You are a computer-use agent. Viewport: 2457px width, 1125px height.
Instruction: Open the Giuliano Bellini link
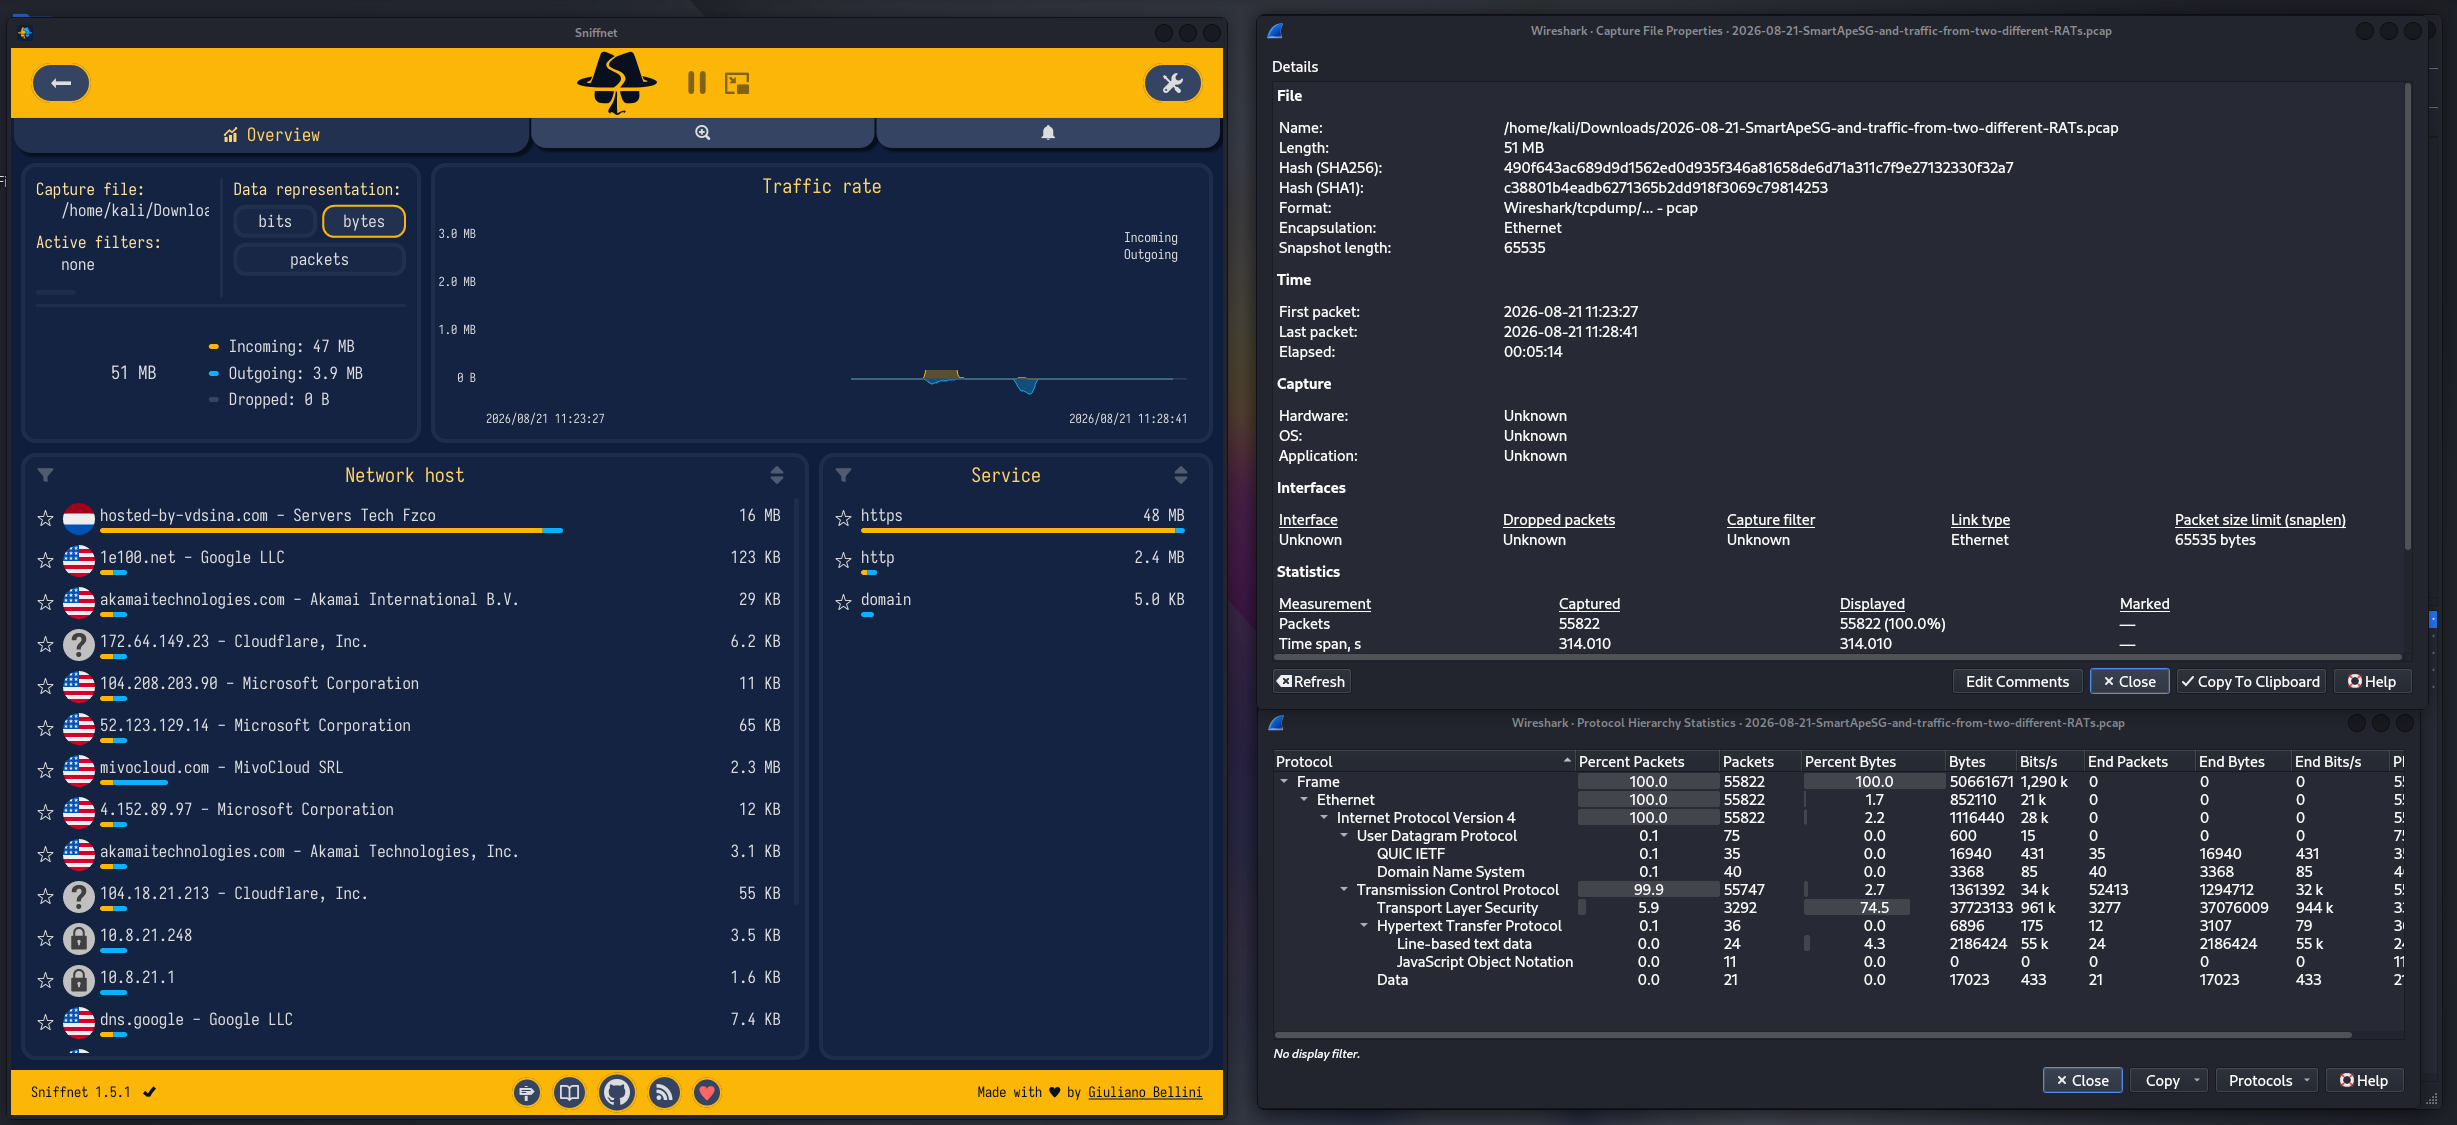1145,1092
